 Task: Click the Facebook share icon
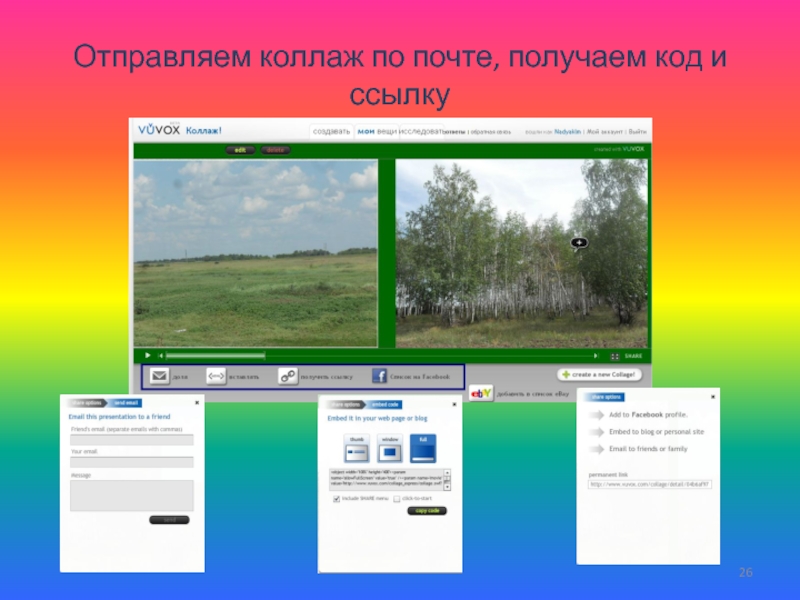pos(379,376)
